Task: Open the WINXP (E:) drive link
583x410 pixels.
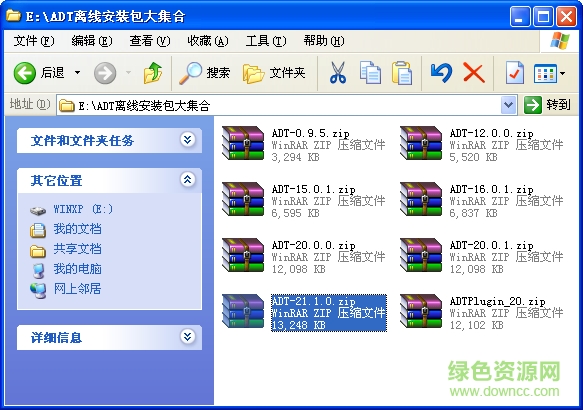Action: tap(83, 209)
